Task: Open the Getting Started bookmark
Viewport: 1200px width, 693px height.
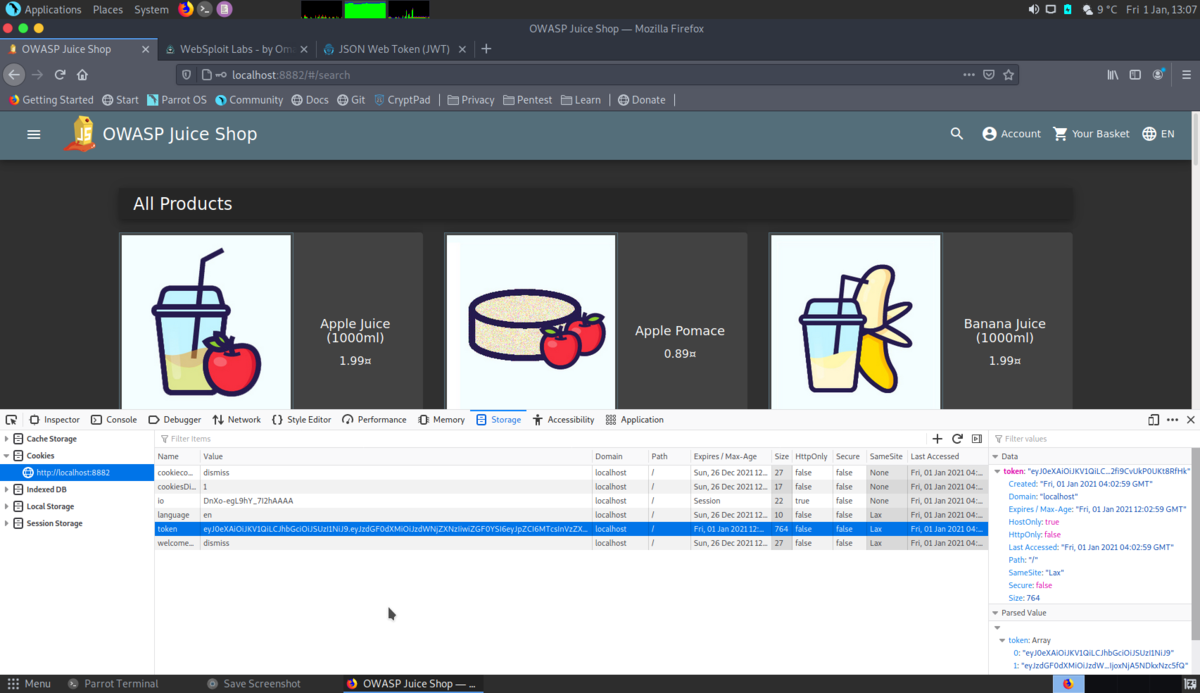Action: tap(51, 100)
